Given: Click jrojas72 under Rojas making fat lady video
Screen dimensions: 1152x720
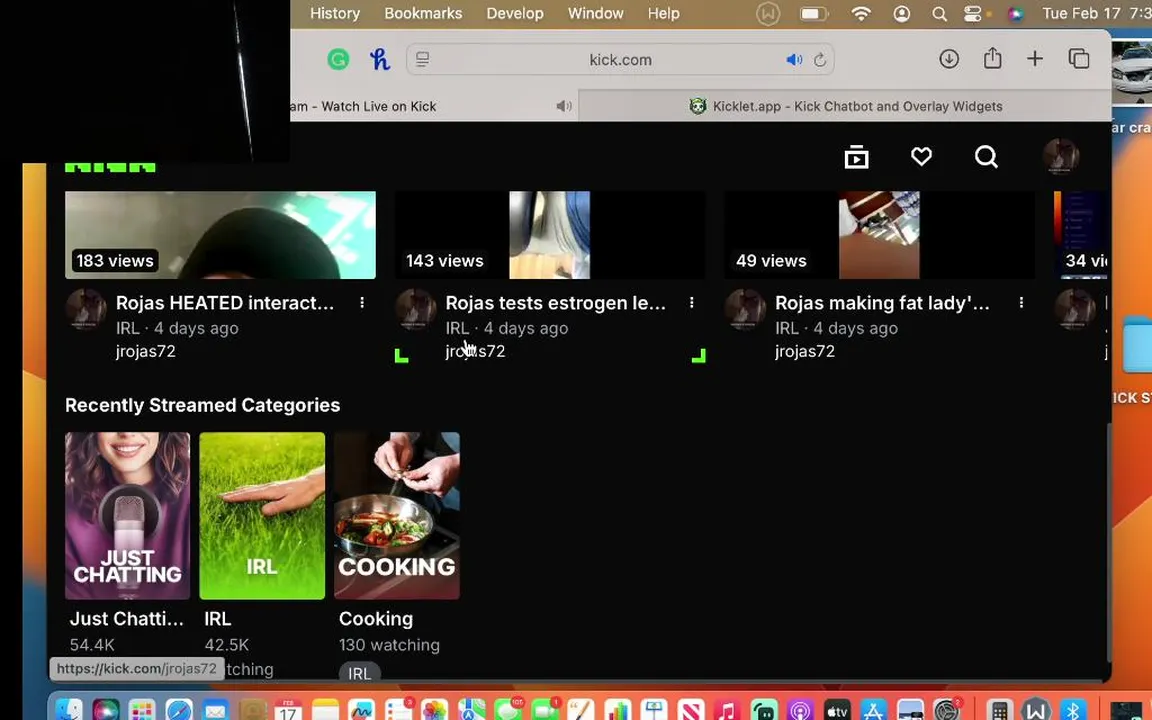Looking at the screenshot, I should (805, 351).
